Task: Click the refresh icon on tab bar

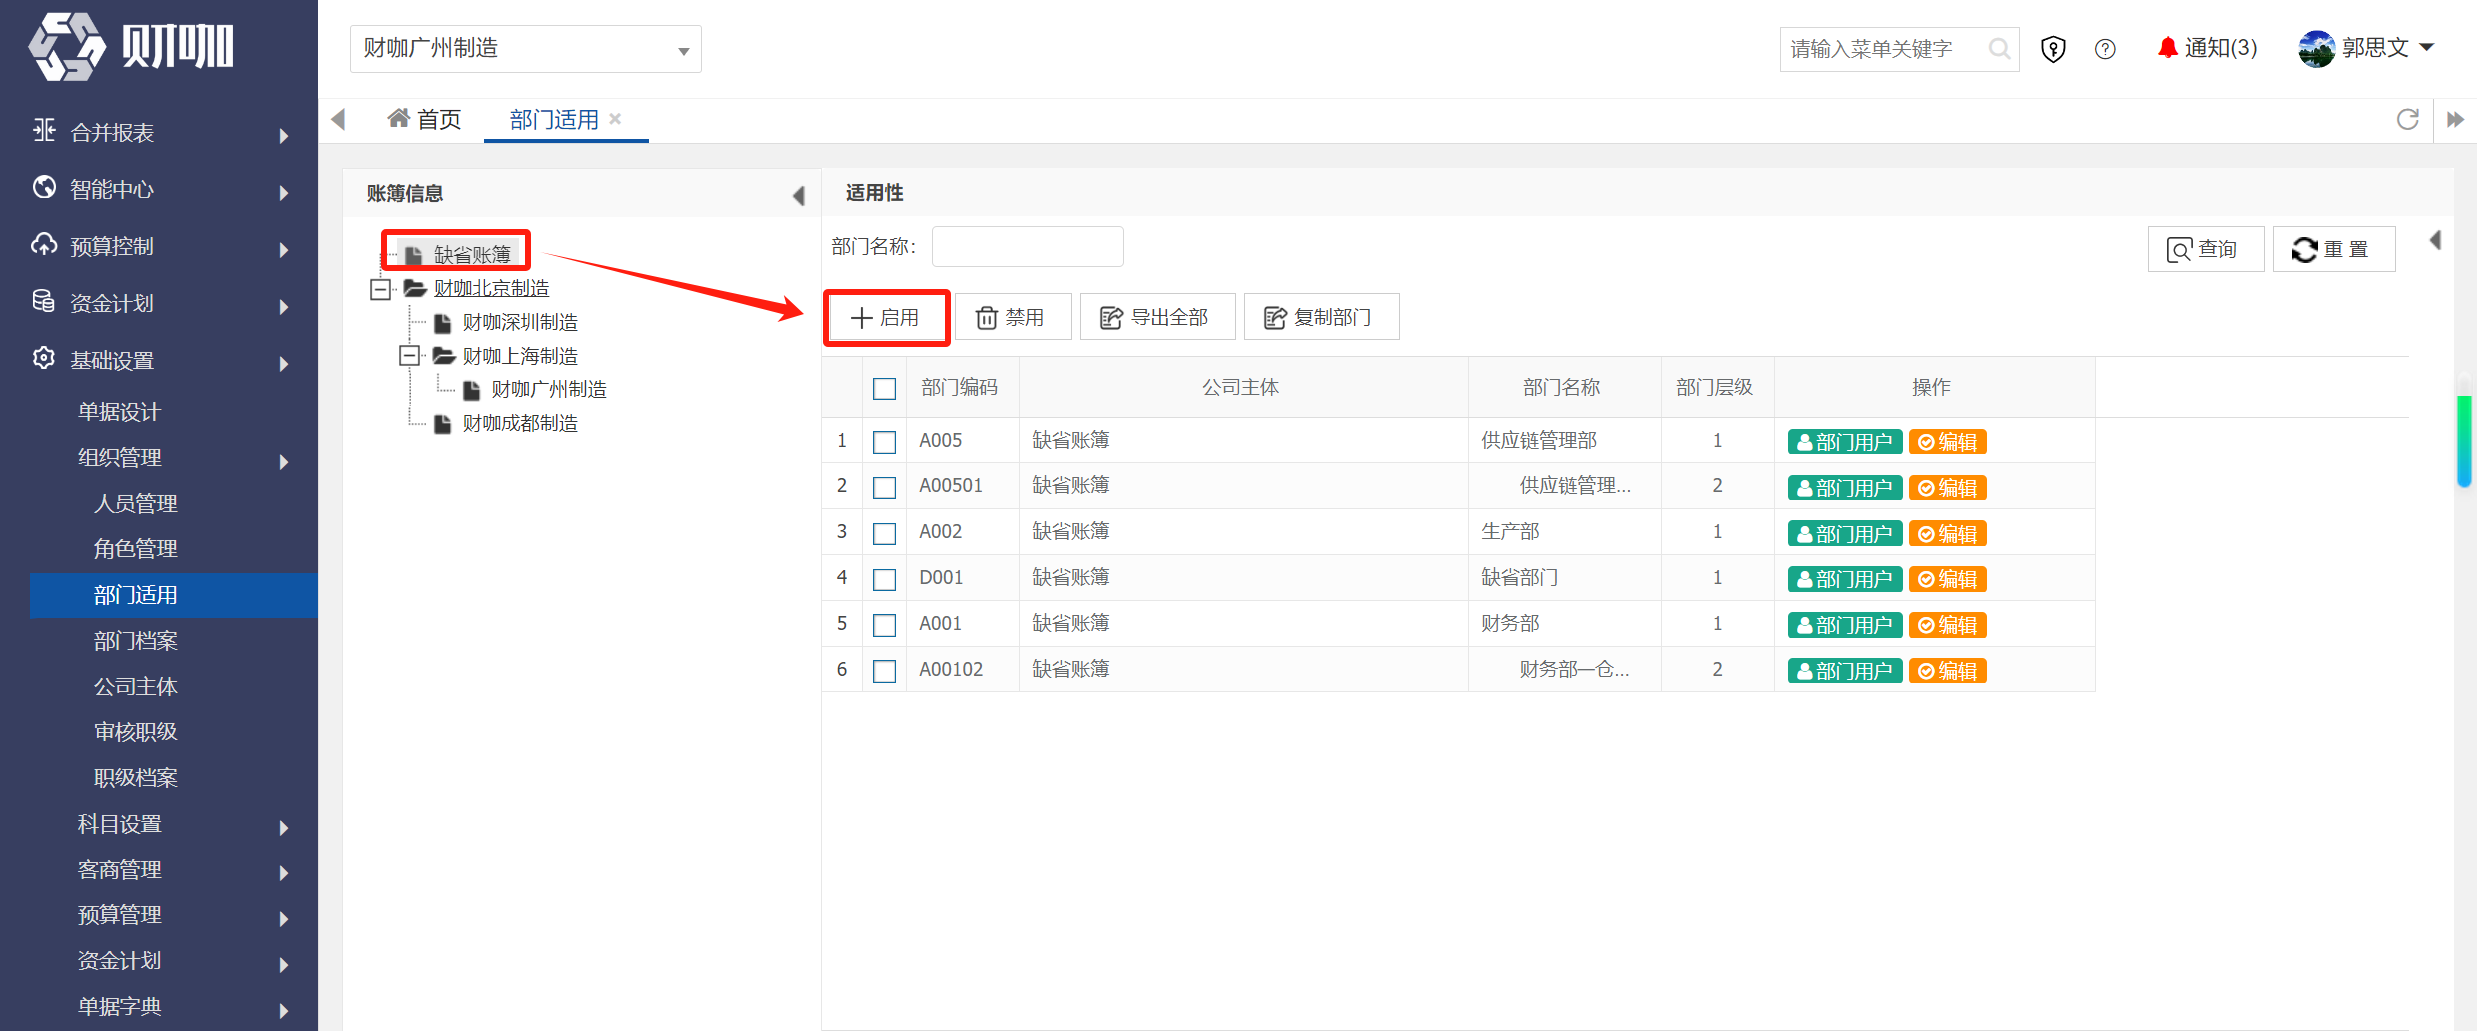Action: click(x=2407, y=120)
